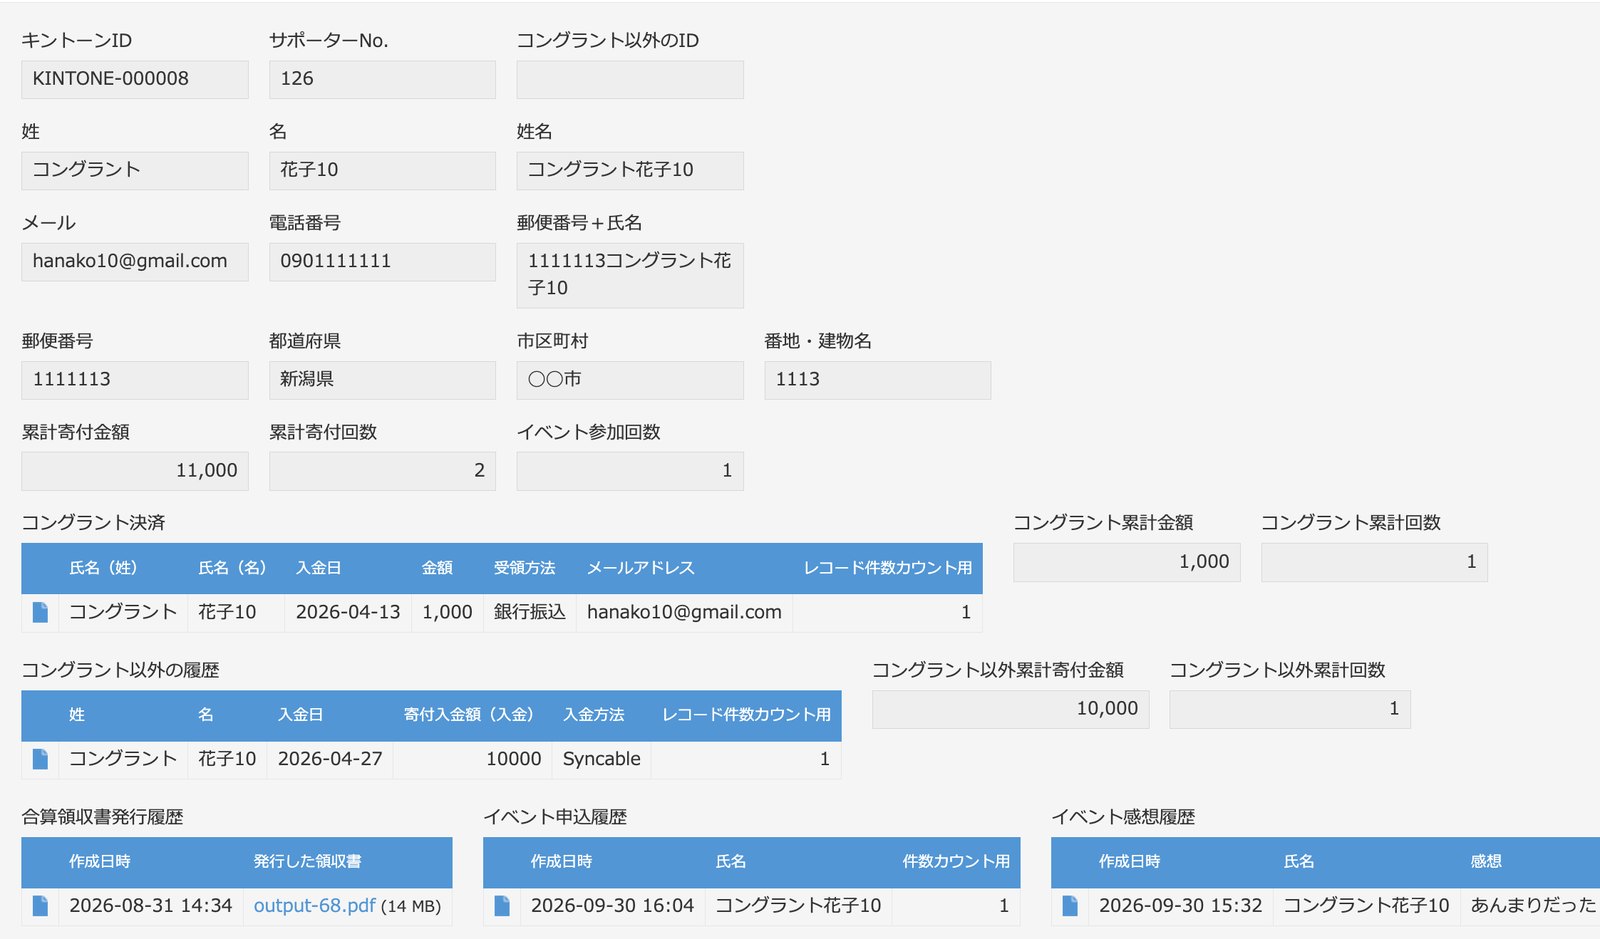1600x939 pixels.
Task: Click the 入金方法 cell Syncable
Action: 602,759
